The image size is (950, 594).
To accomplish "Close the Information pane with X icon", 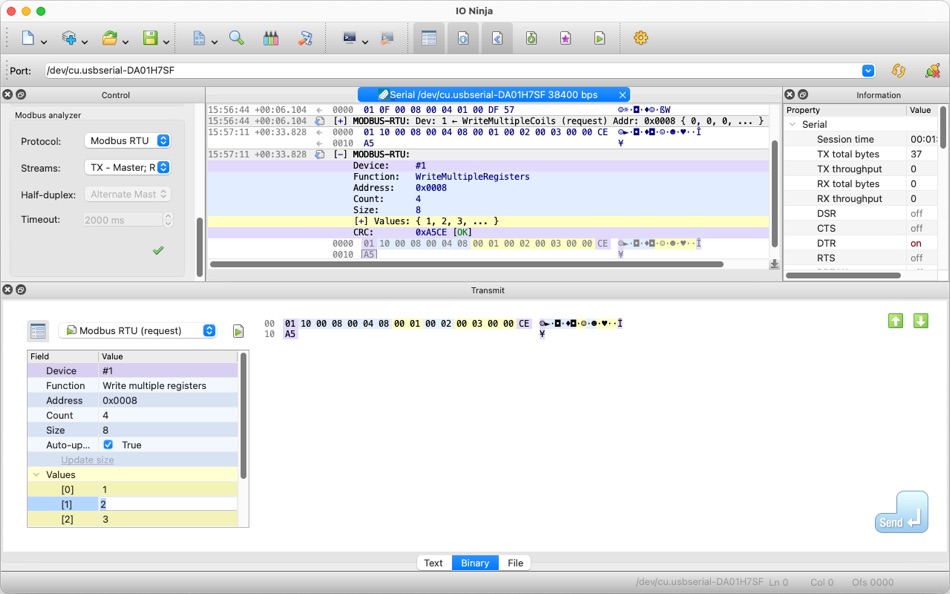I will click(789, 95).
